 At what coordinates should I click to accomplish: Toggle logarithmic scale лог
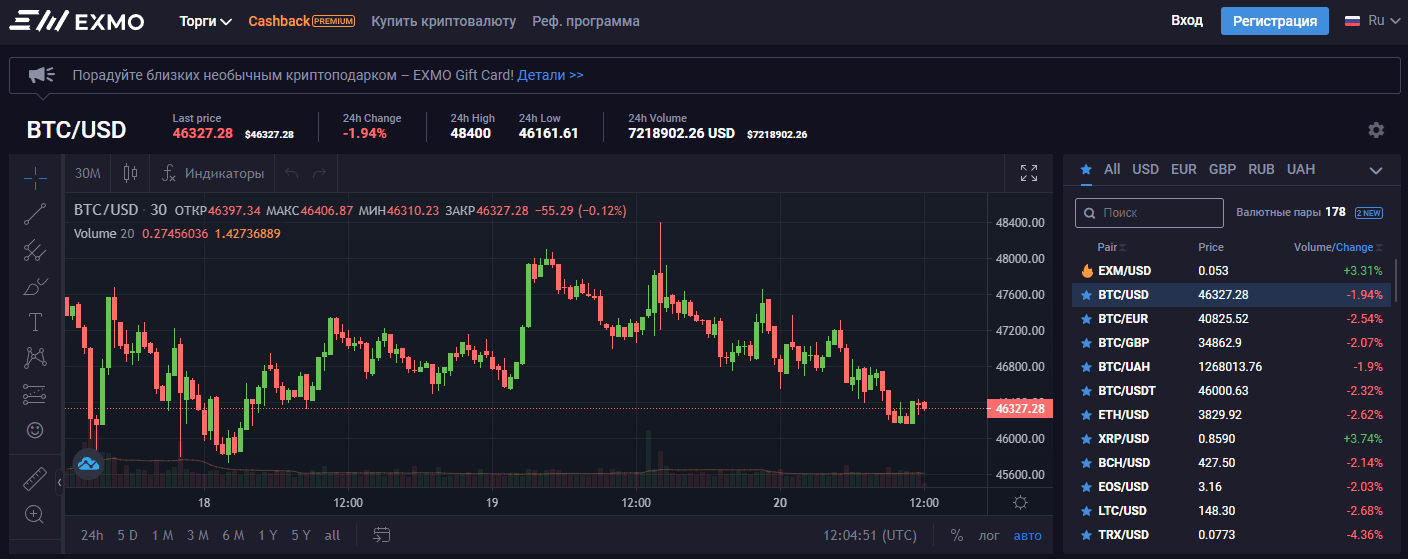(989, 535)
